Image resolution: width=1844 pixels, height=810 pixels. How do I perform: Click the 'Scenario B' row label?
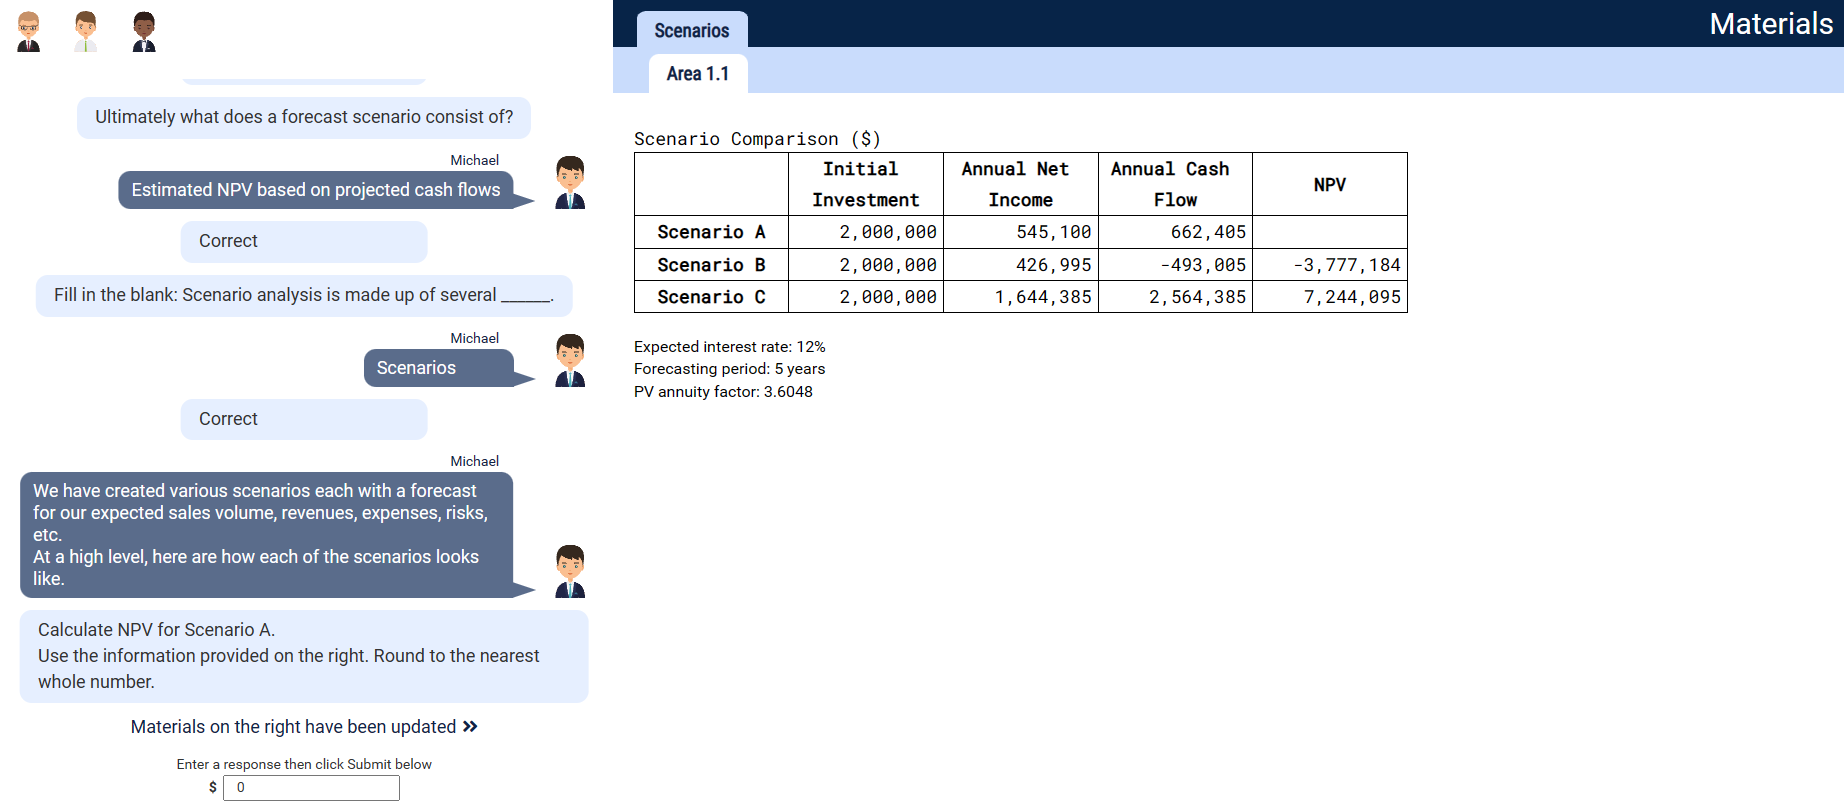711,265
